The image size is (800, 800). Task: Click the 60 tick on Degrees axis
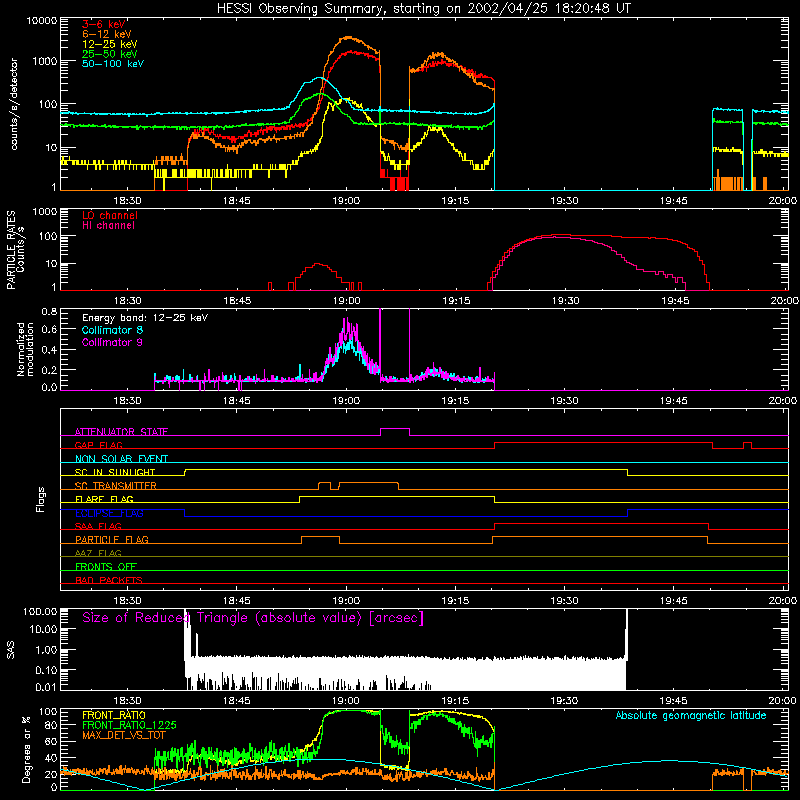[x=52, y=741]
